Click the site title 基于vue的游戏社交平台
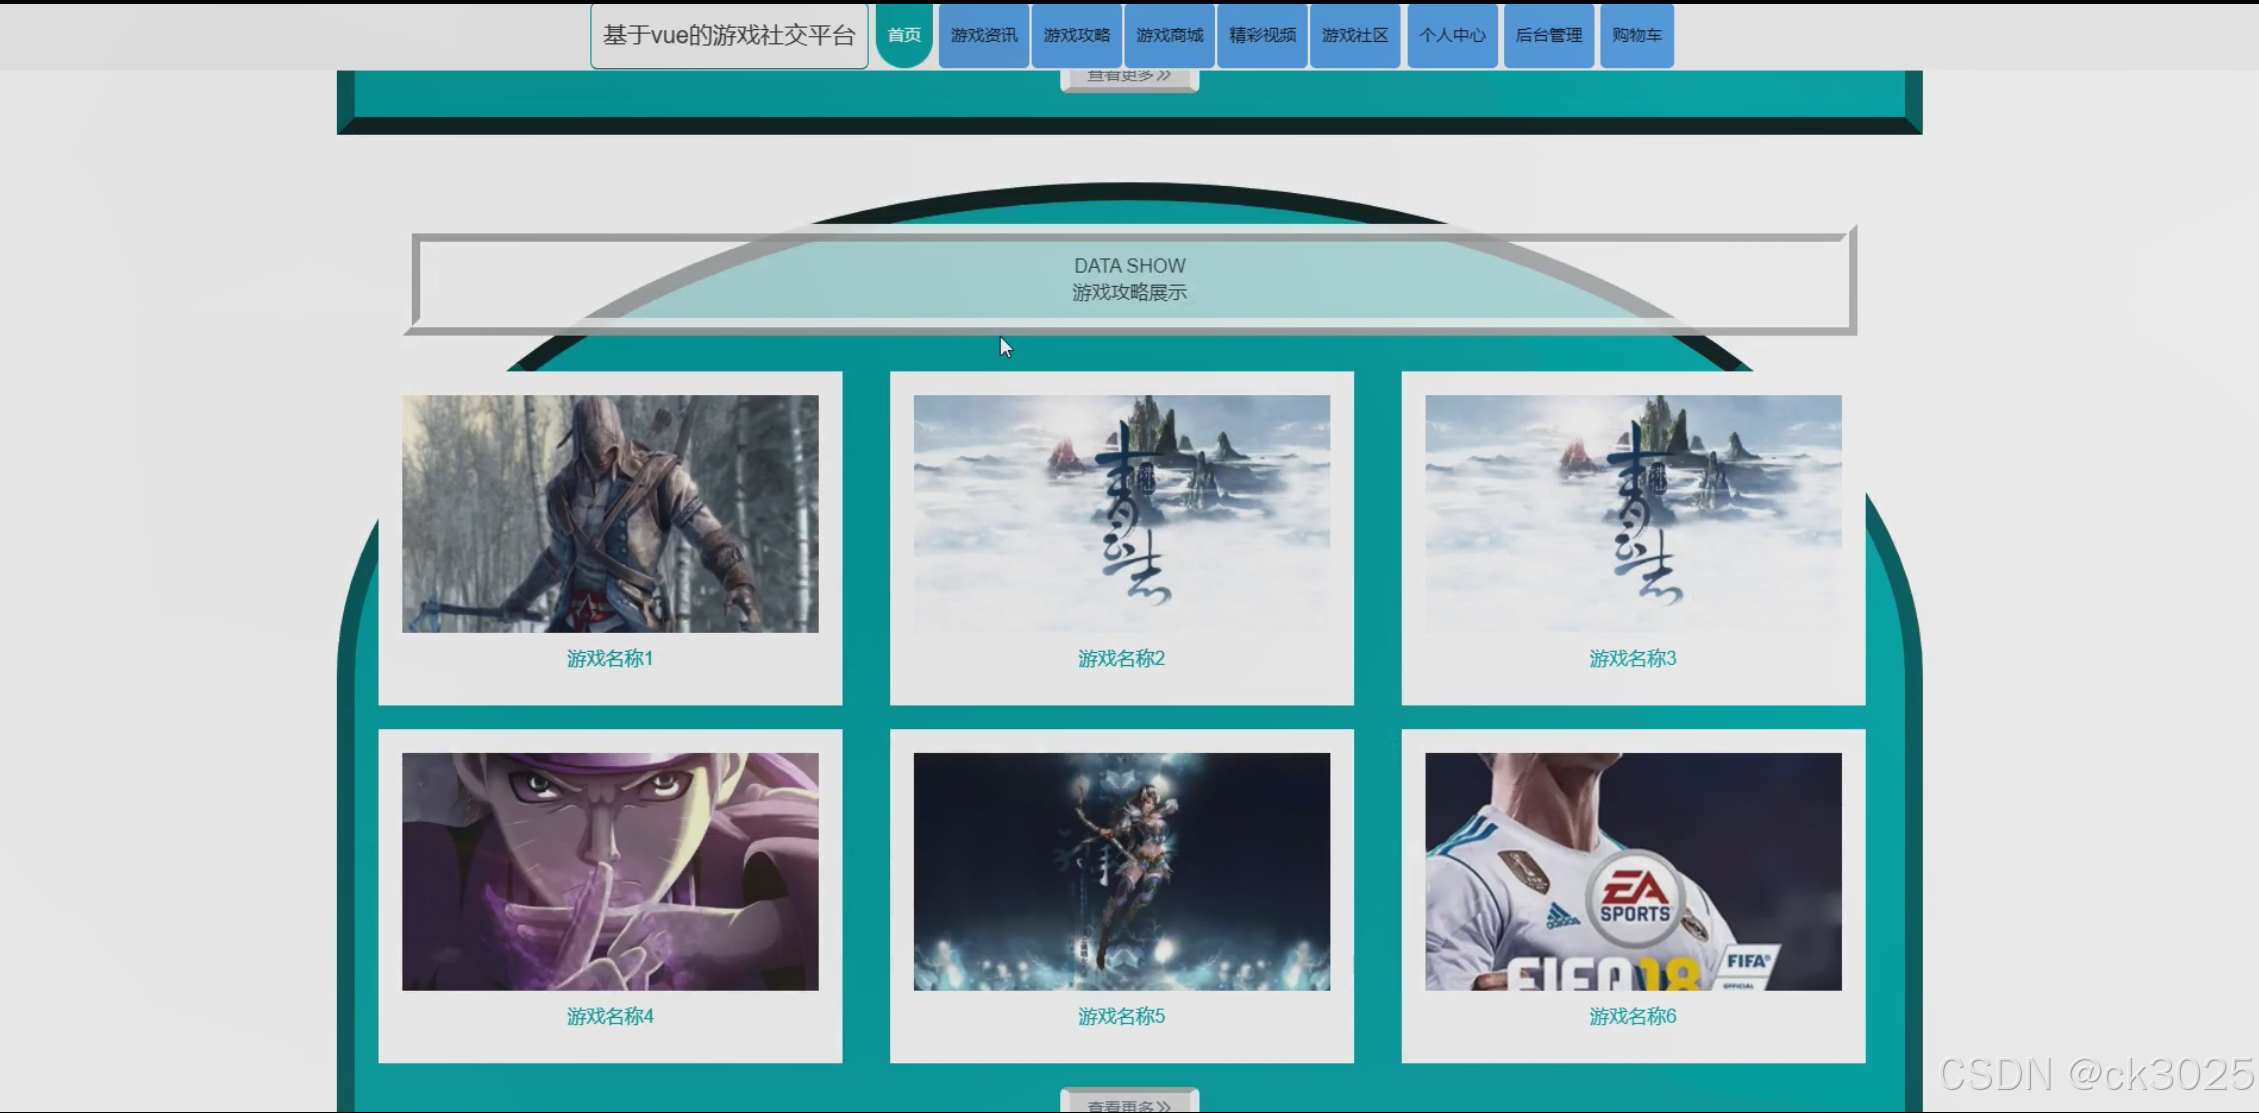The height and width of the screenshot is (1113, 2259). [x=729, y=36]
